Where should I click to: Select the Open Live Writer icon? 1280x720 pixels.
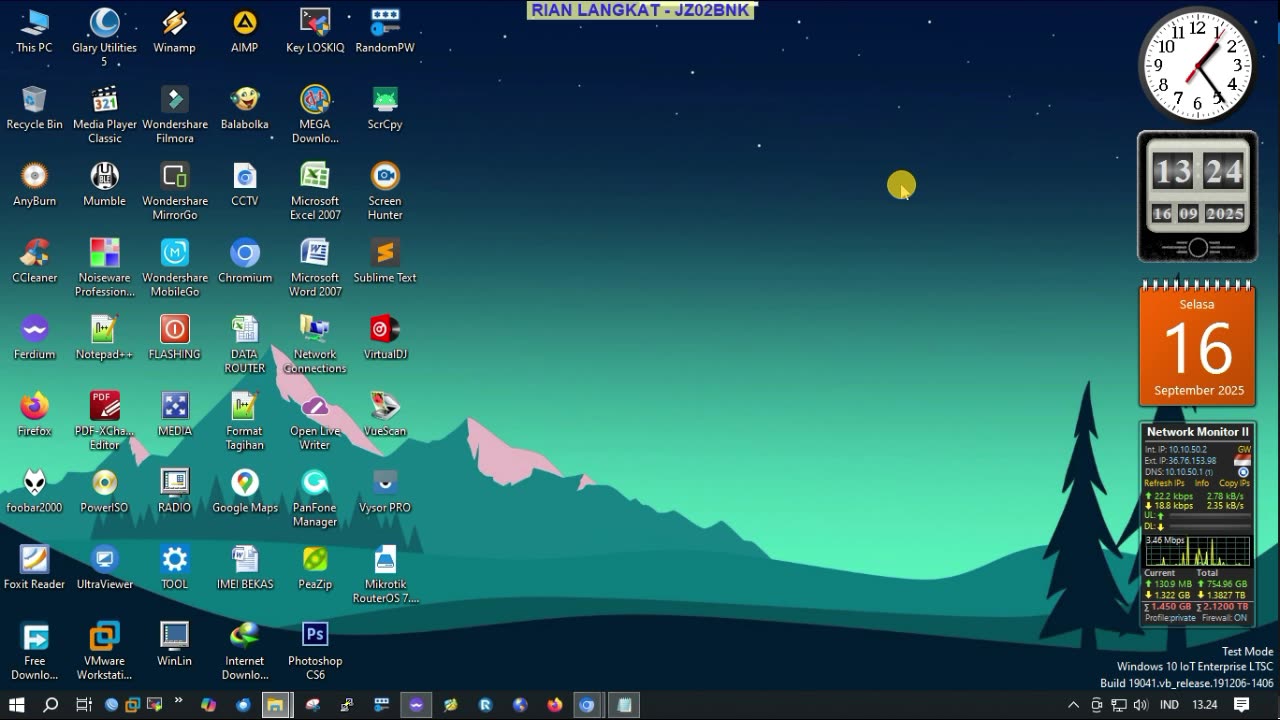[x=315, y=421]
